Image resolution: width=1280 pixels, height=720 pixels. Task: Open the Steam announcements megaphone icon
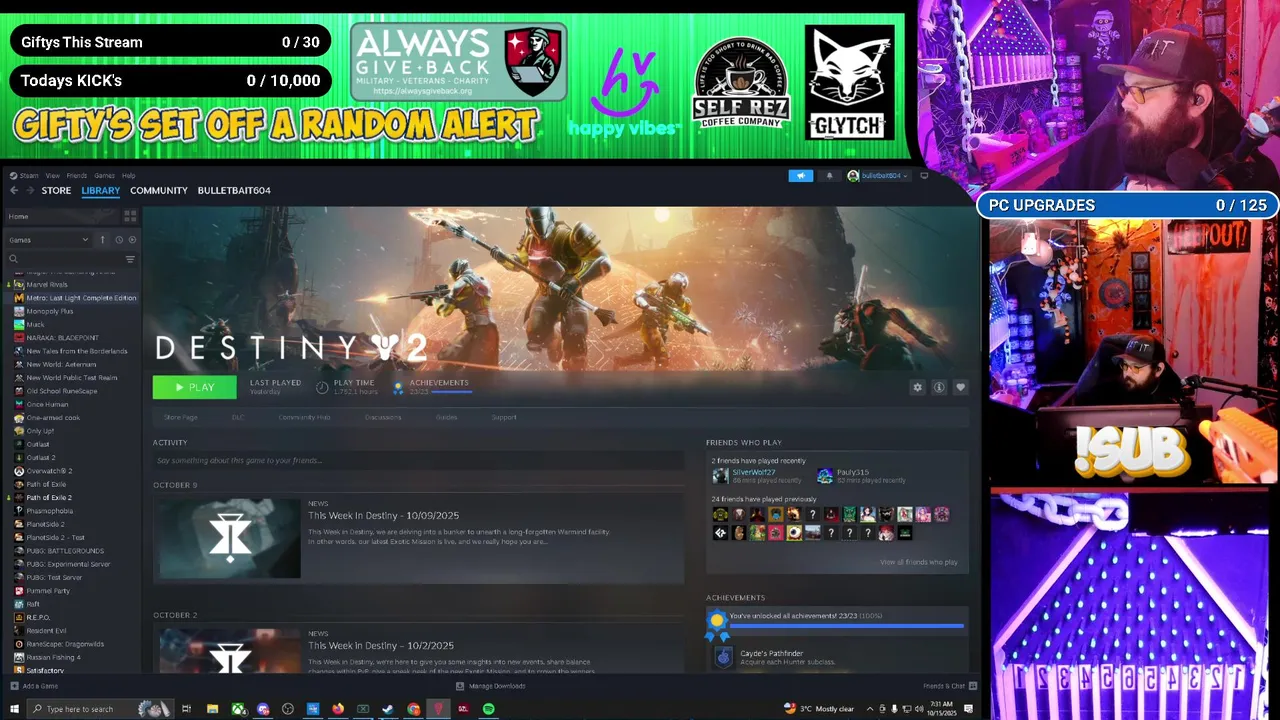point(801,176)
